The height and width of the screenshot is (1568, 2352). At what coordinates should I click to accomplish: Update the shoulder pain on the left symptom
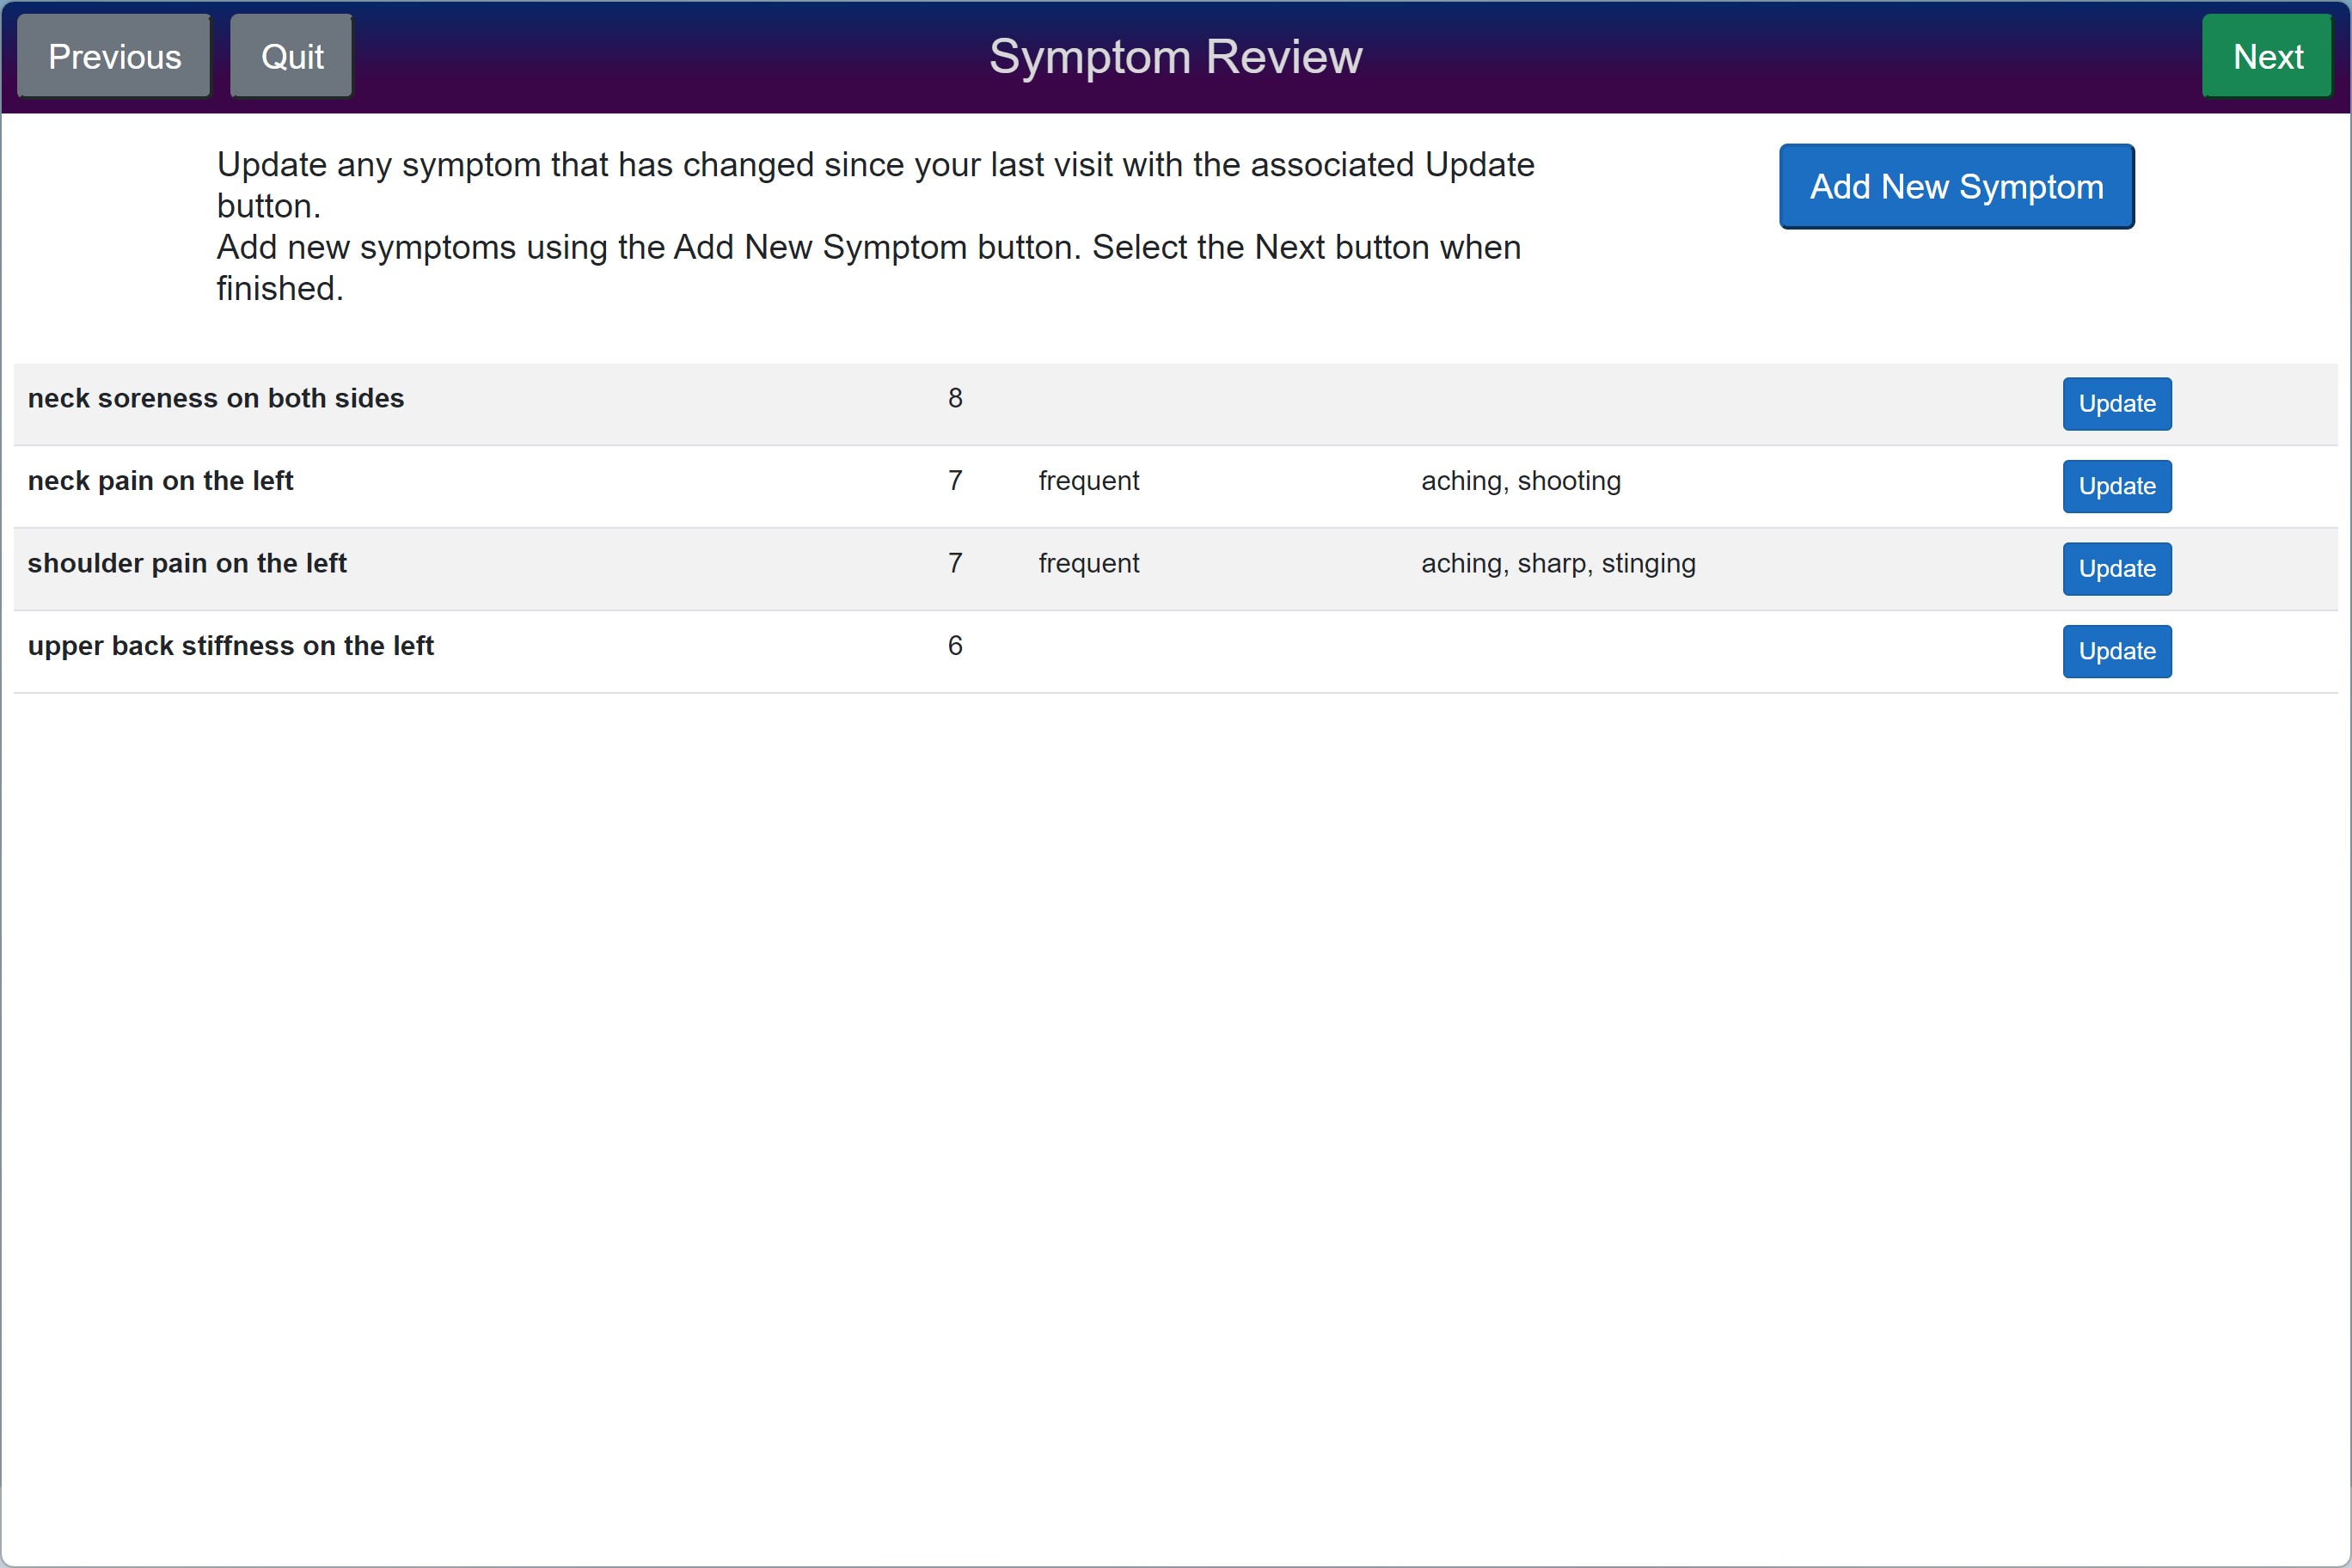click(x=2116, y=568)
